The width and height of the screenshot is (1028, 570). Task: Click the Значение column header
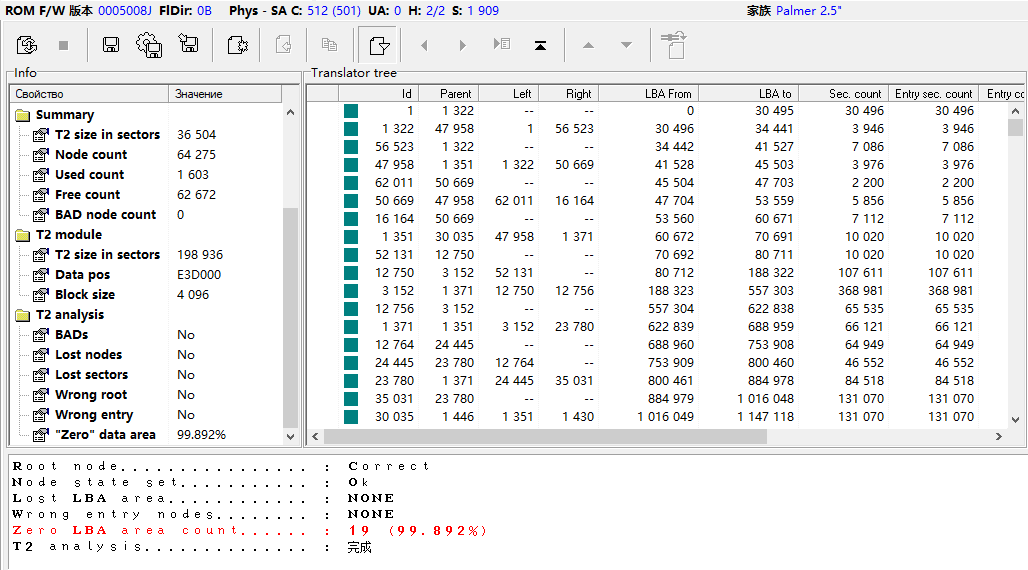225,94
